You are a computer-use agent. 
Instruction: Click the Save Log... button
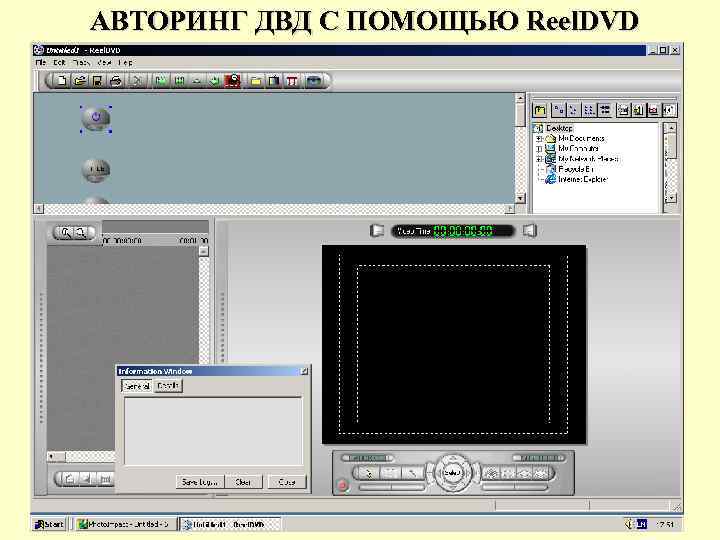tap(200, 482)
